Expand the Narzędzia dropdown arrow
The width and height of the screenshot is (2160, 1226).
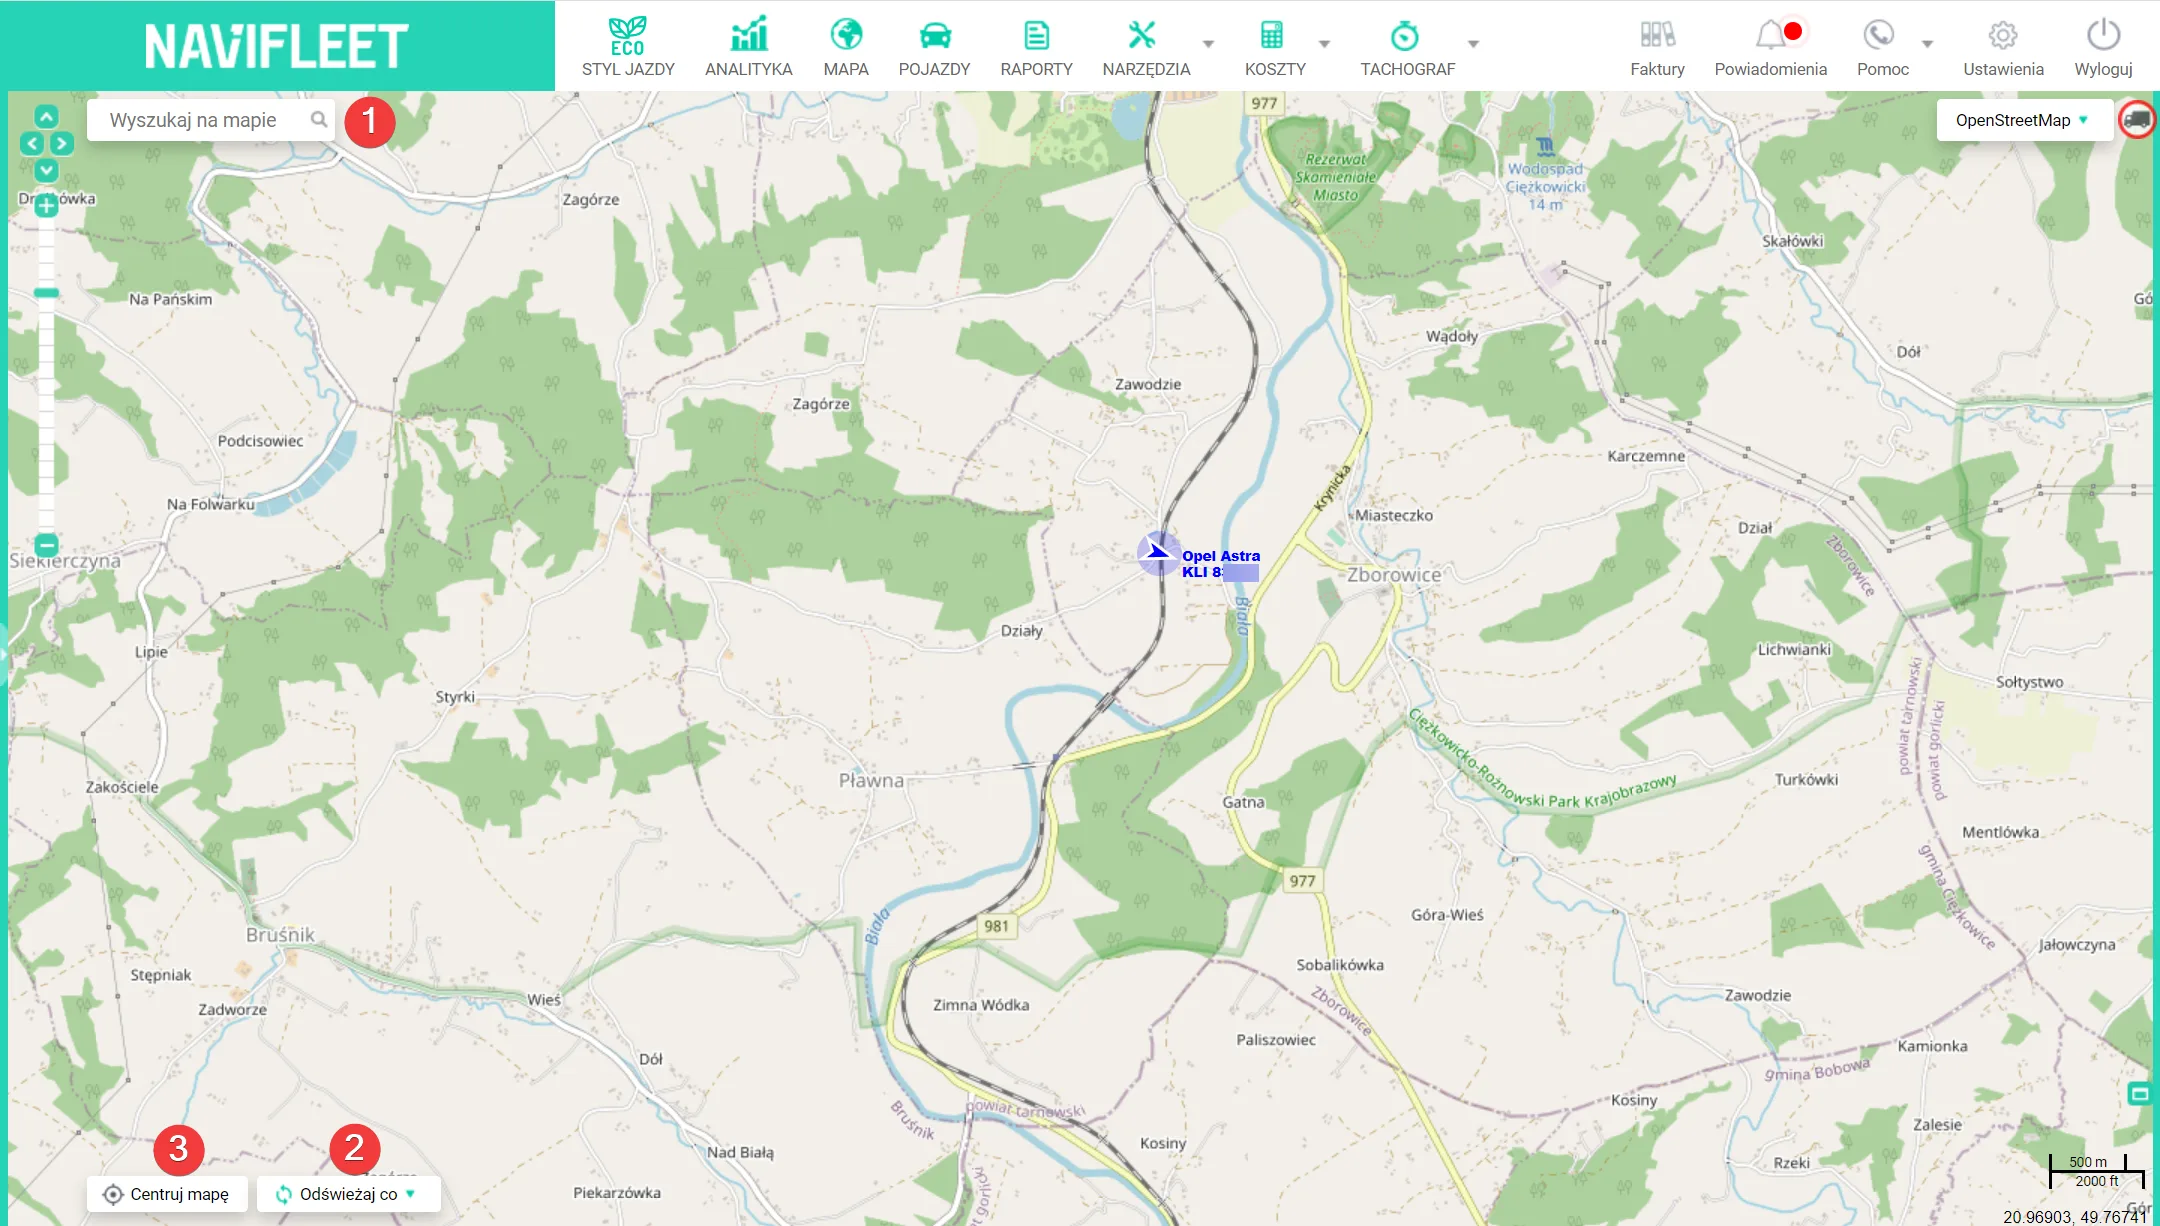[x=1208, y=44]
